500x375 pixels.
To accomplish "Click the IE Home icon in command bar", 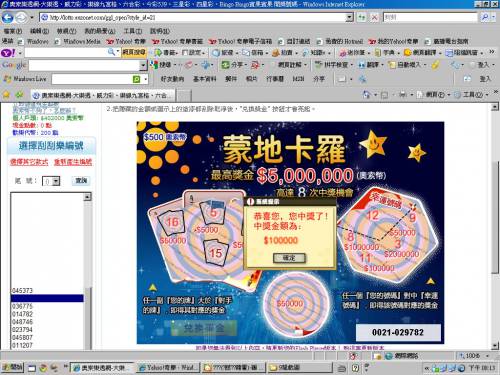I will 366,95.
